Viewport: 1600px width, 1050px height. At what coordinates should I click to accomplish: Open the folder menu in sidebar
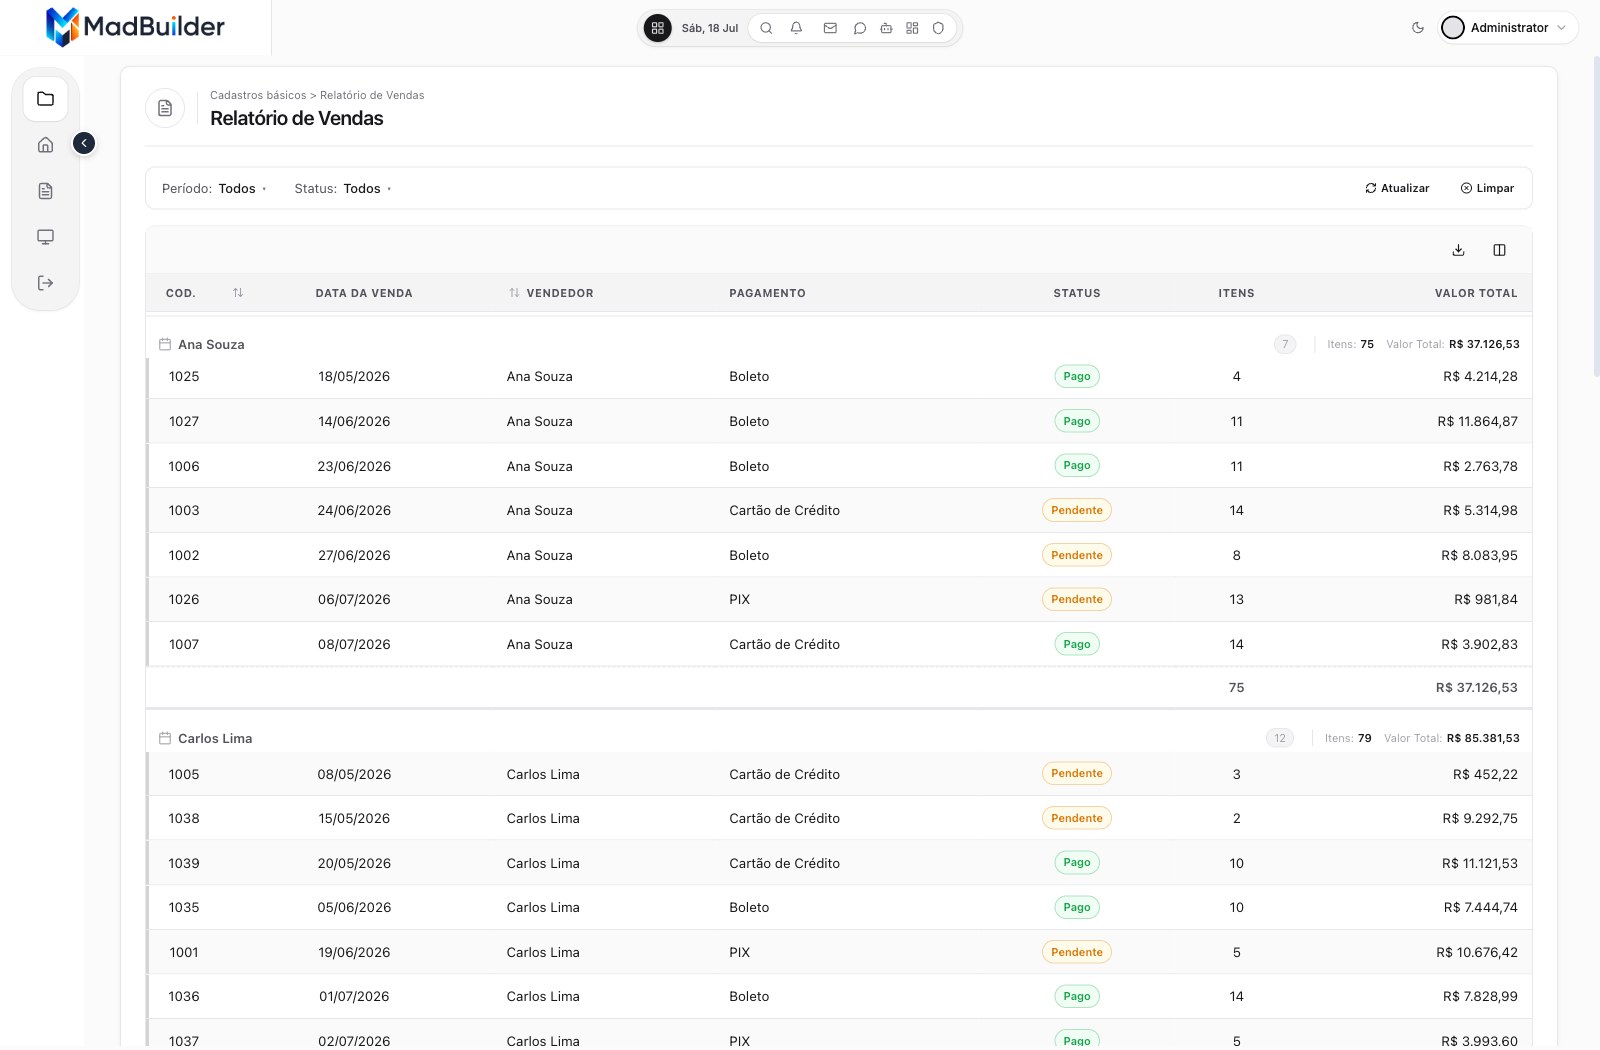tap(45, 99)
